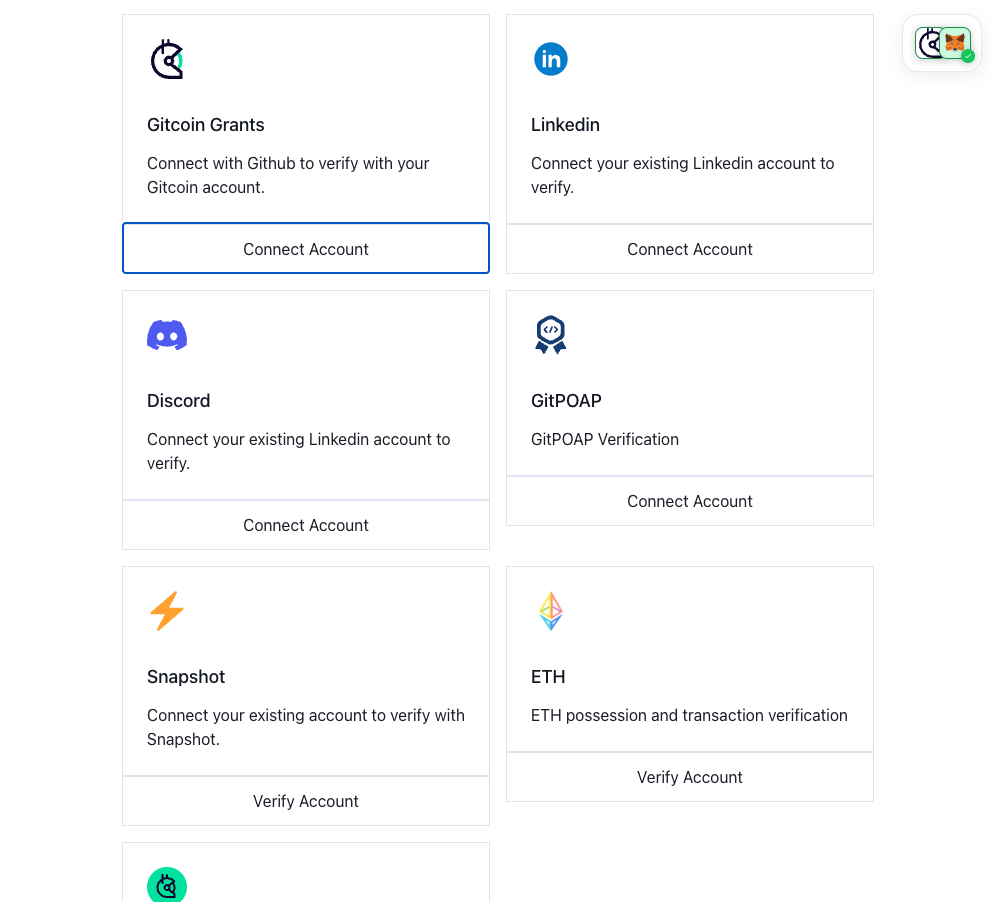The width and height of the screenshot is (995, 902).
Task: Click the green Gitcoin icon at bottom
Action: (x=167, y=886)
